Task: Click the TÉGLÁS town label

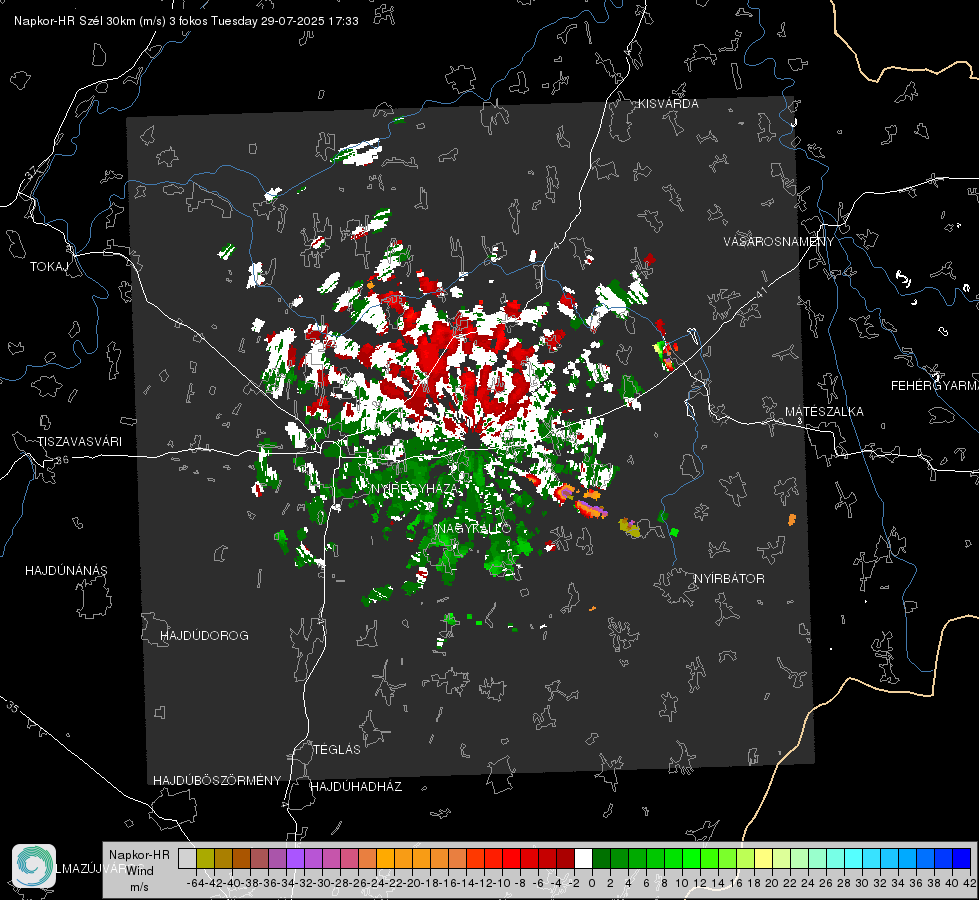Action: click(337, 750)
